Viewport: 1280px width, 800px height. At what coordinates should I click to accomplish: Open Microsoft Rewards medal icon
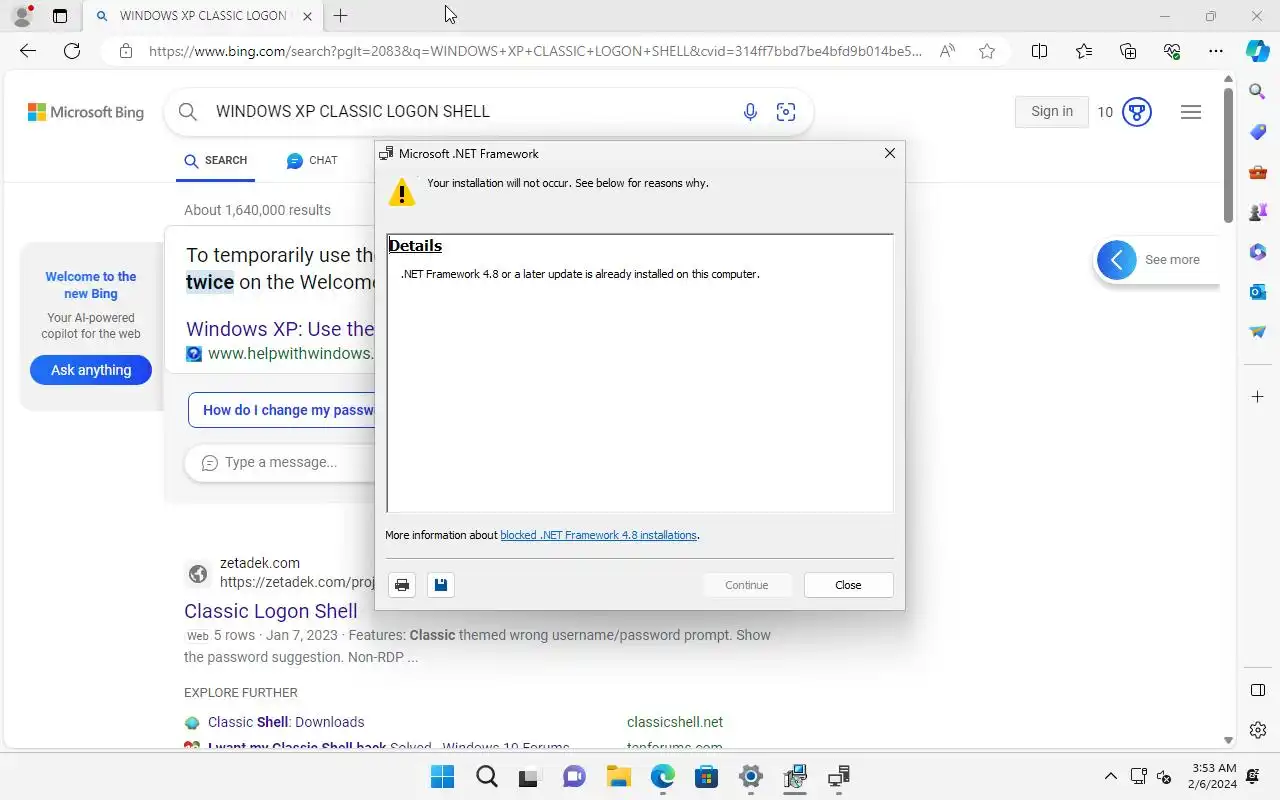pos(1137,112)
